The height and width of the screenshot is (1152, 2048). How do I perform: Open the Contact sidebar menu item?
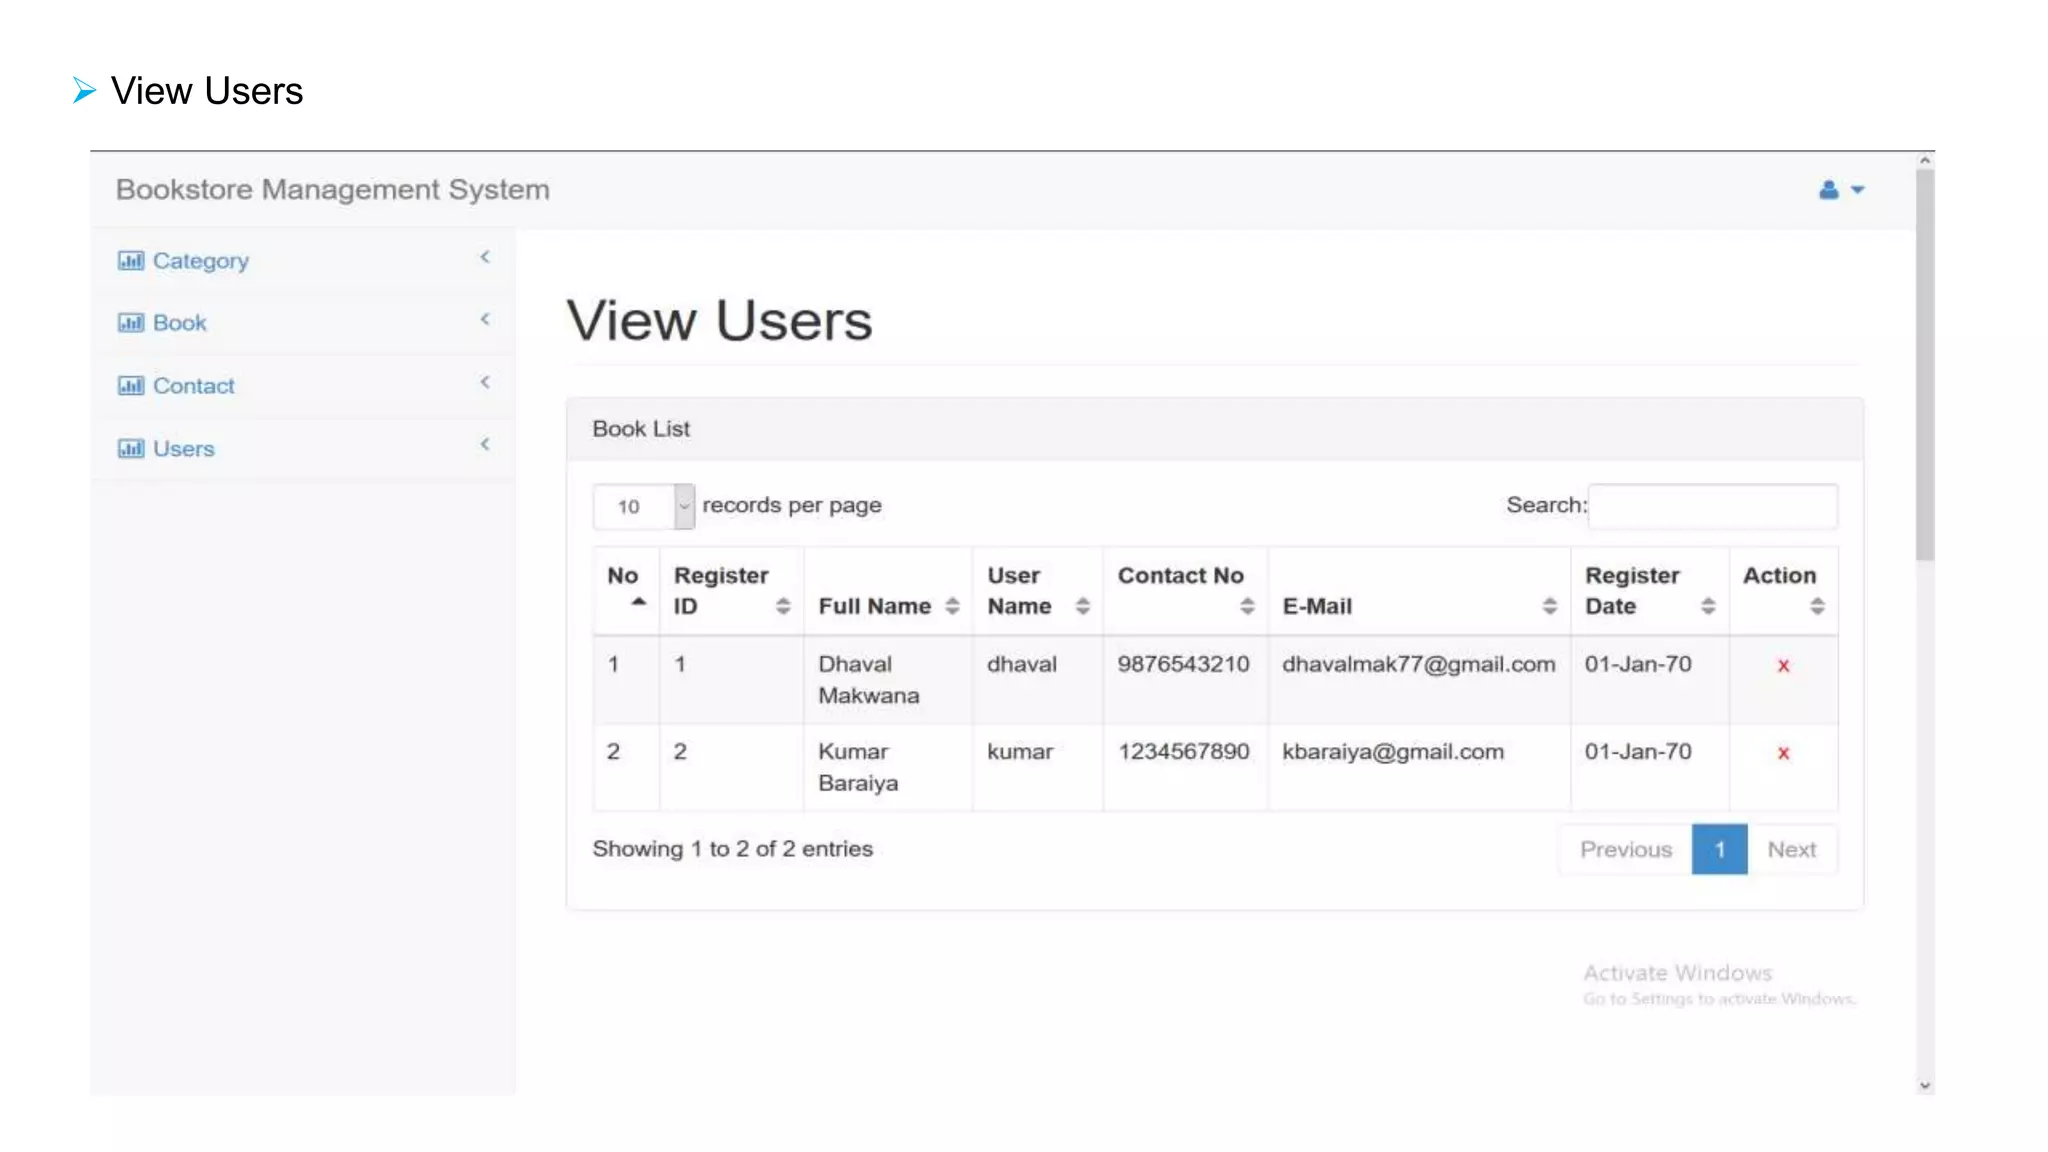pyautogui.click(x=193, y=386)
